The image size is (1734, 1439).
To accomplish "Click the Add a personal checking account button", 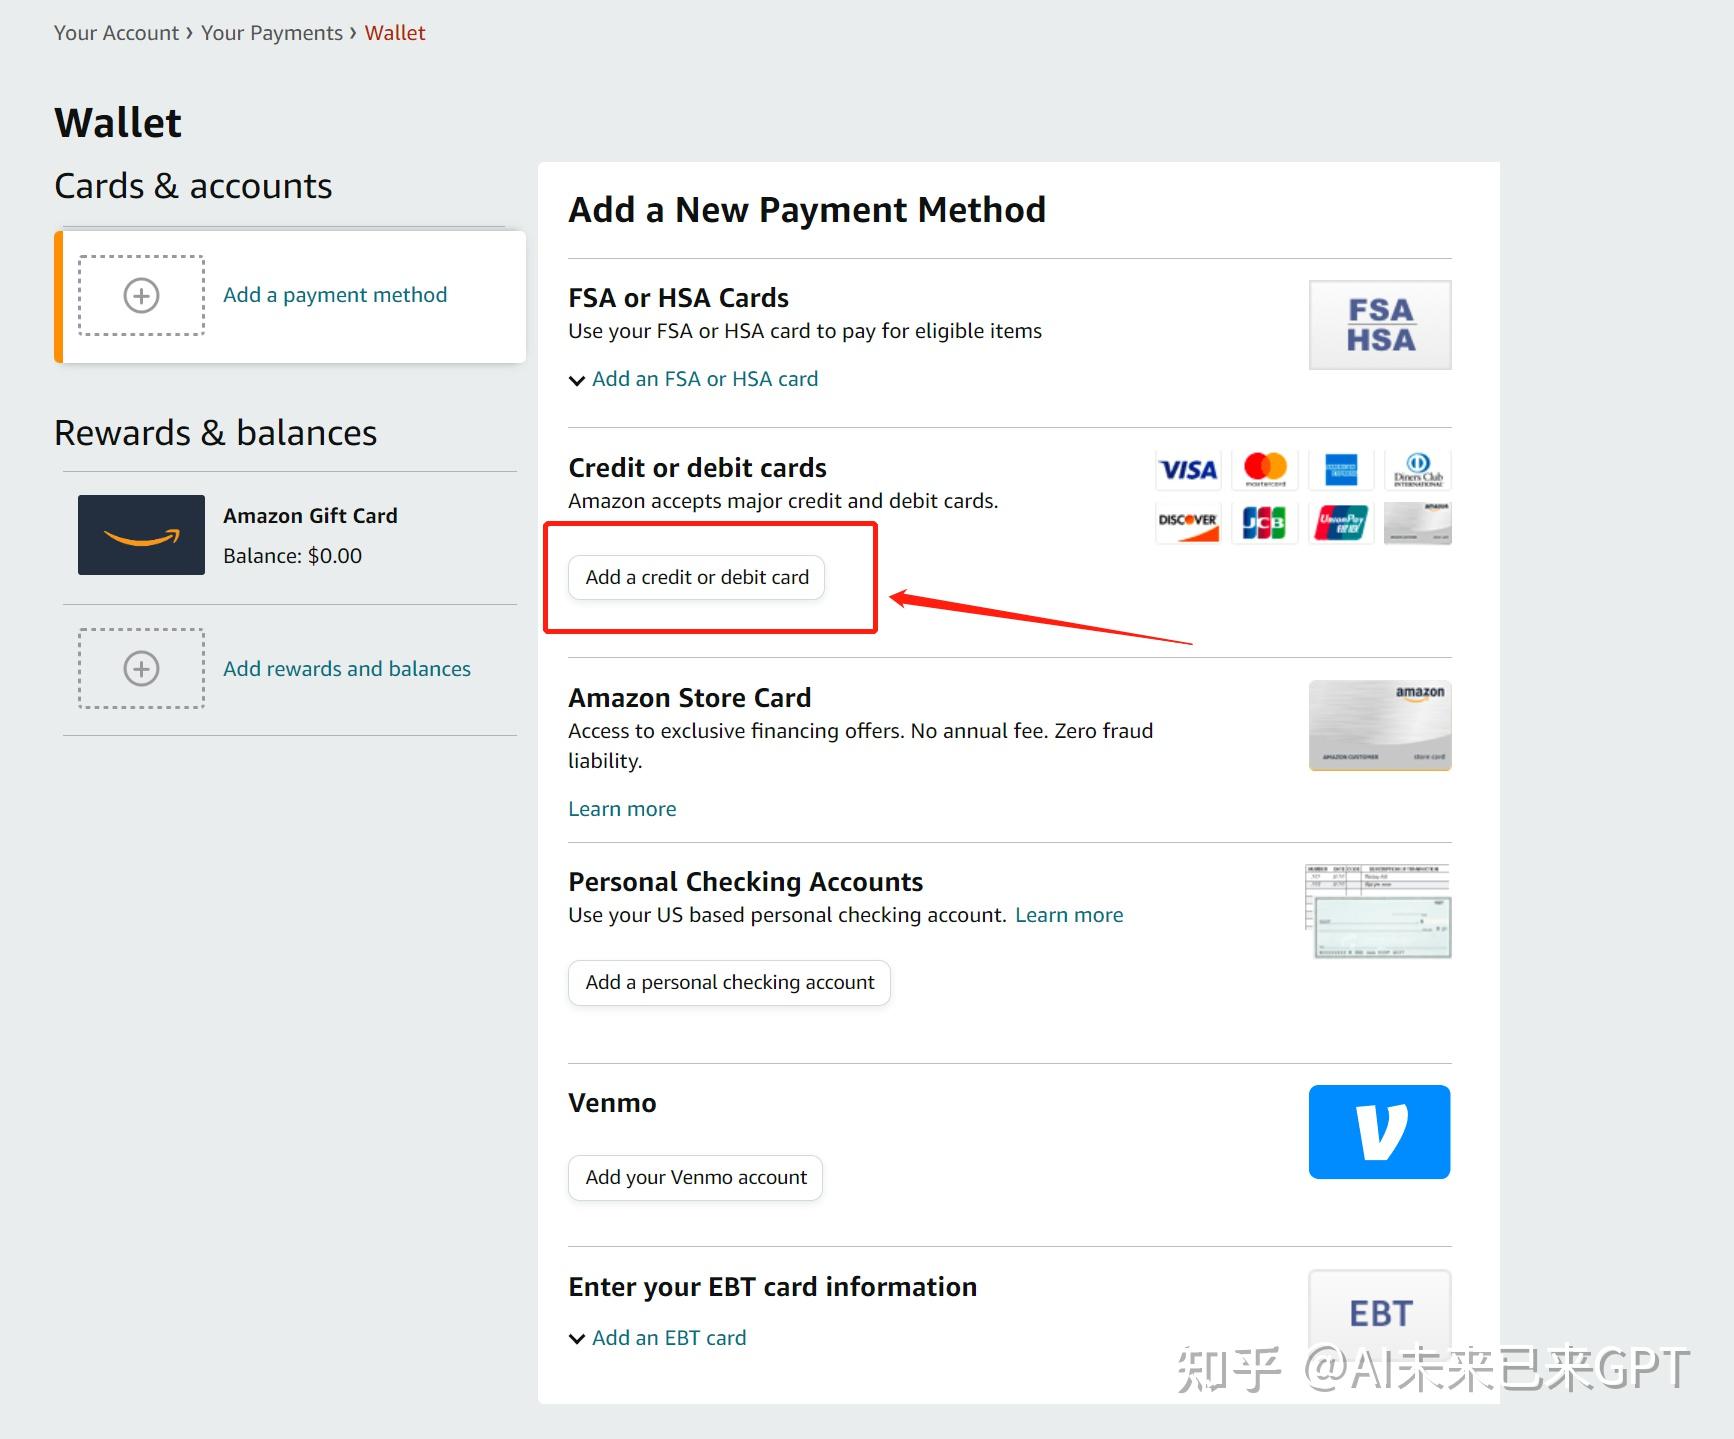I will click(x=730, y=983).
